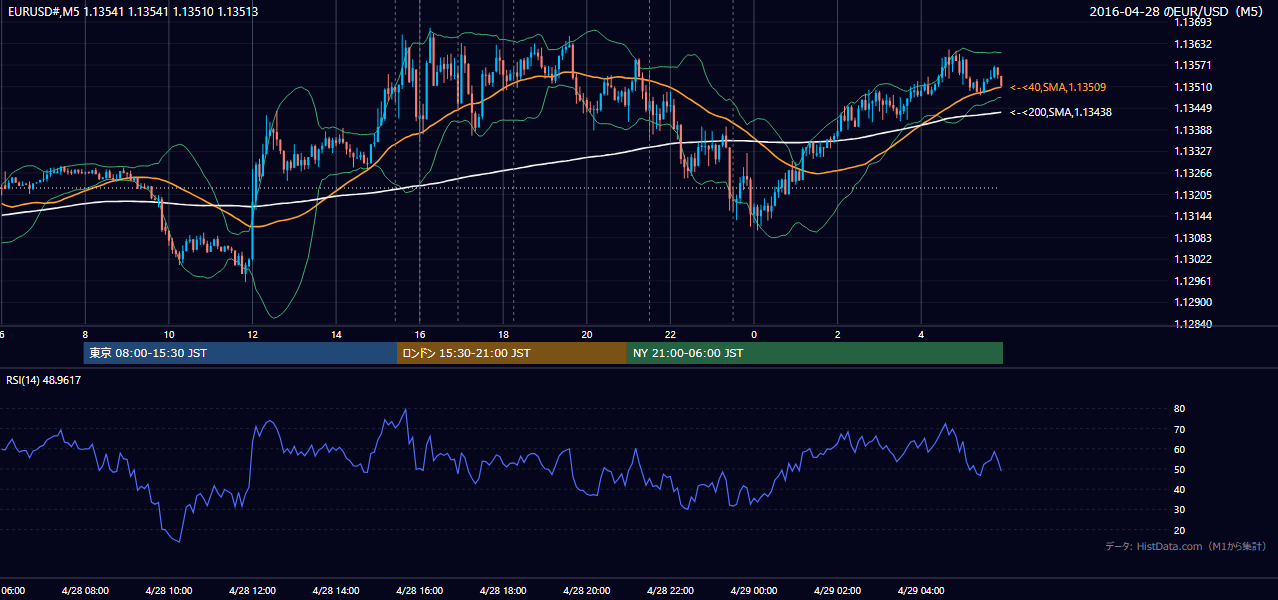This screenshot has width=1278, height=600.
Task: Click the 4/28 20:00 time axis label
Action: pos(586,590)
